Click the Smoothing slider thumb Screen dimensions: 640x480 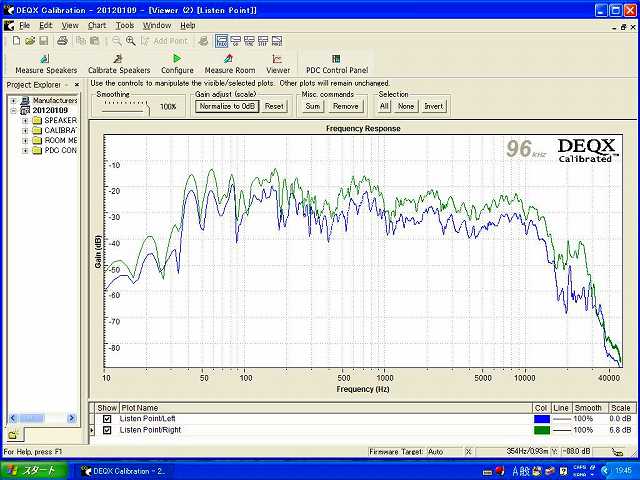coord(147,109)
